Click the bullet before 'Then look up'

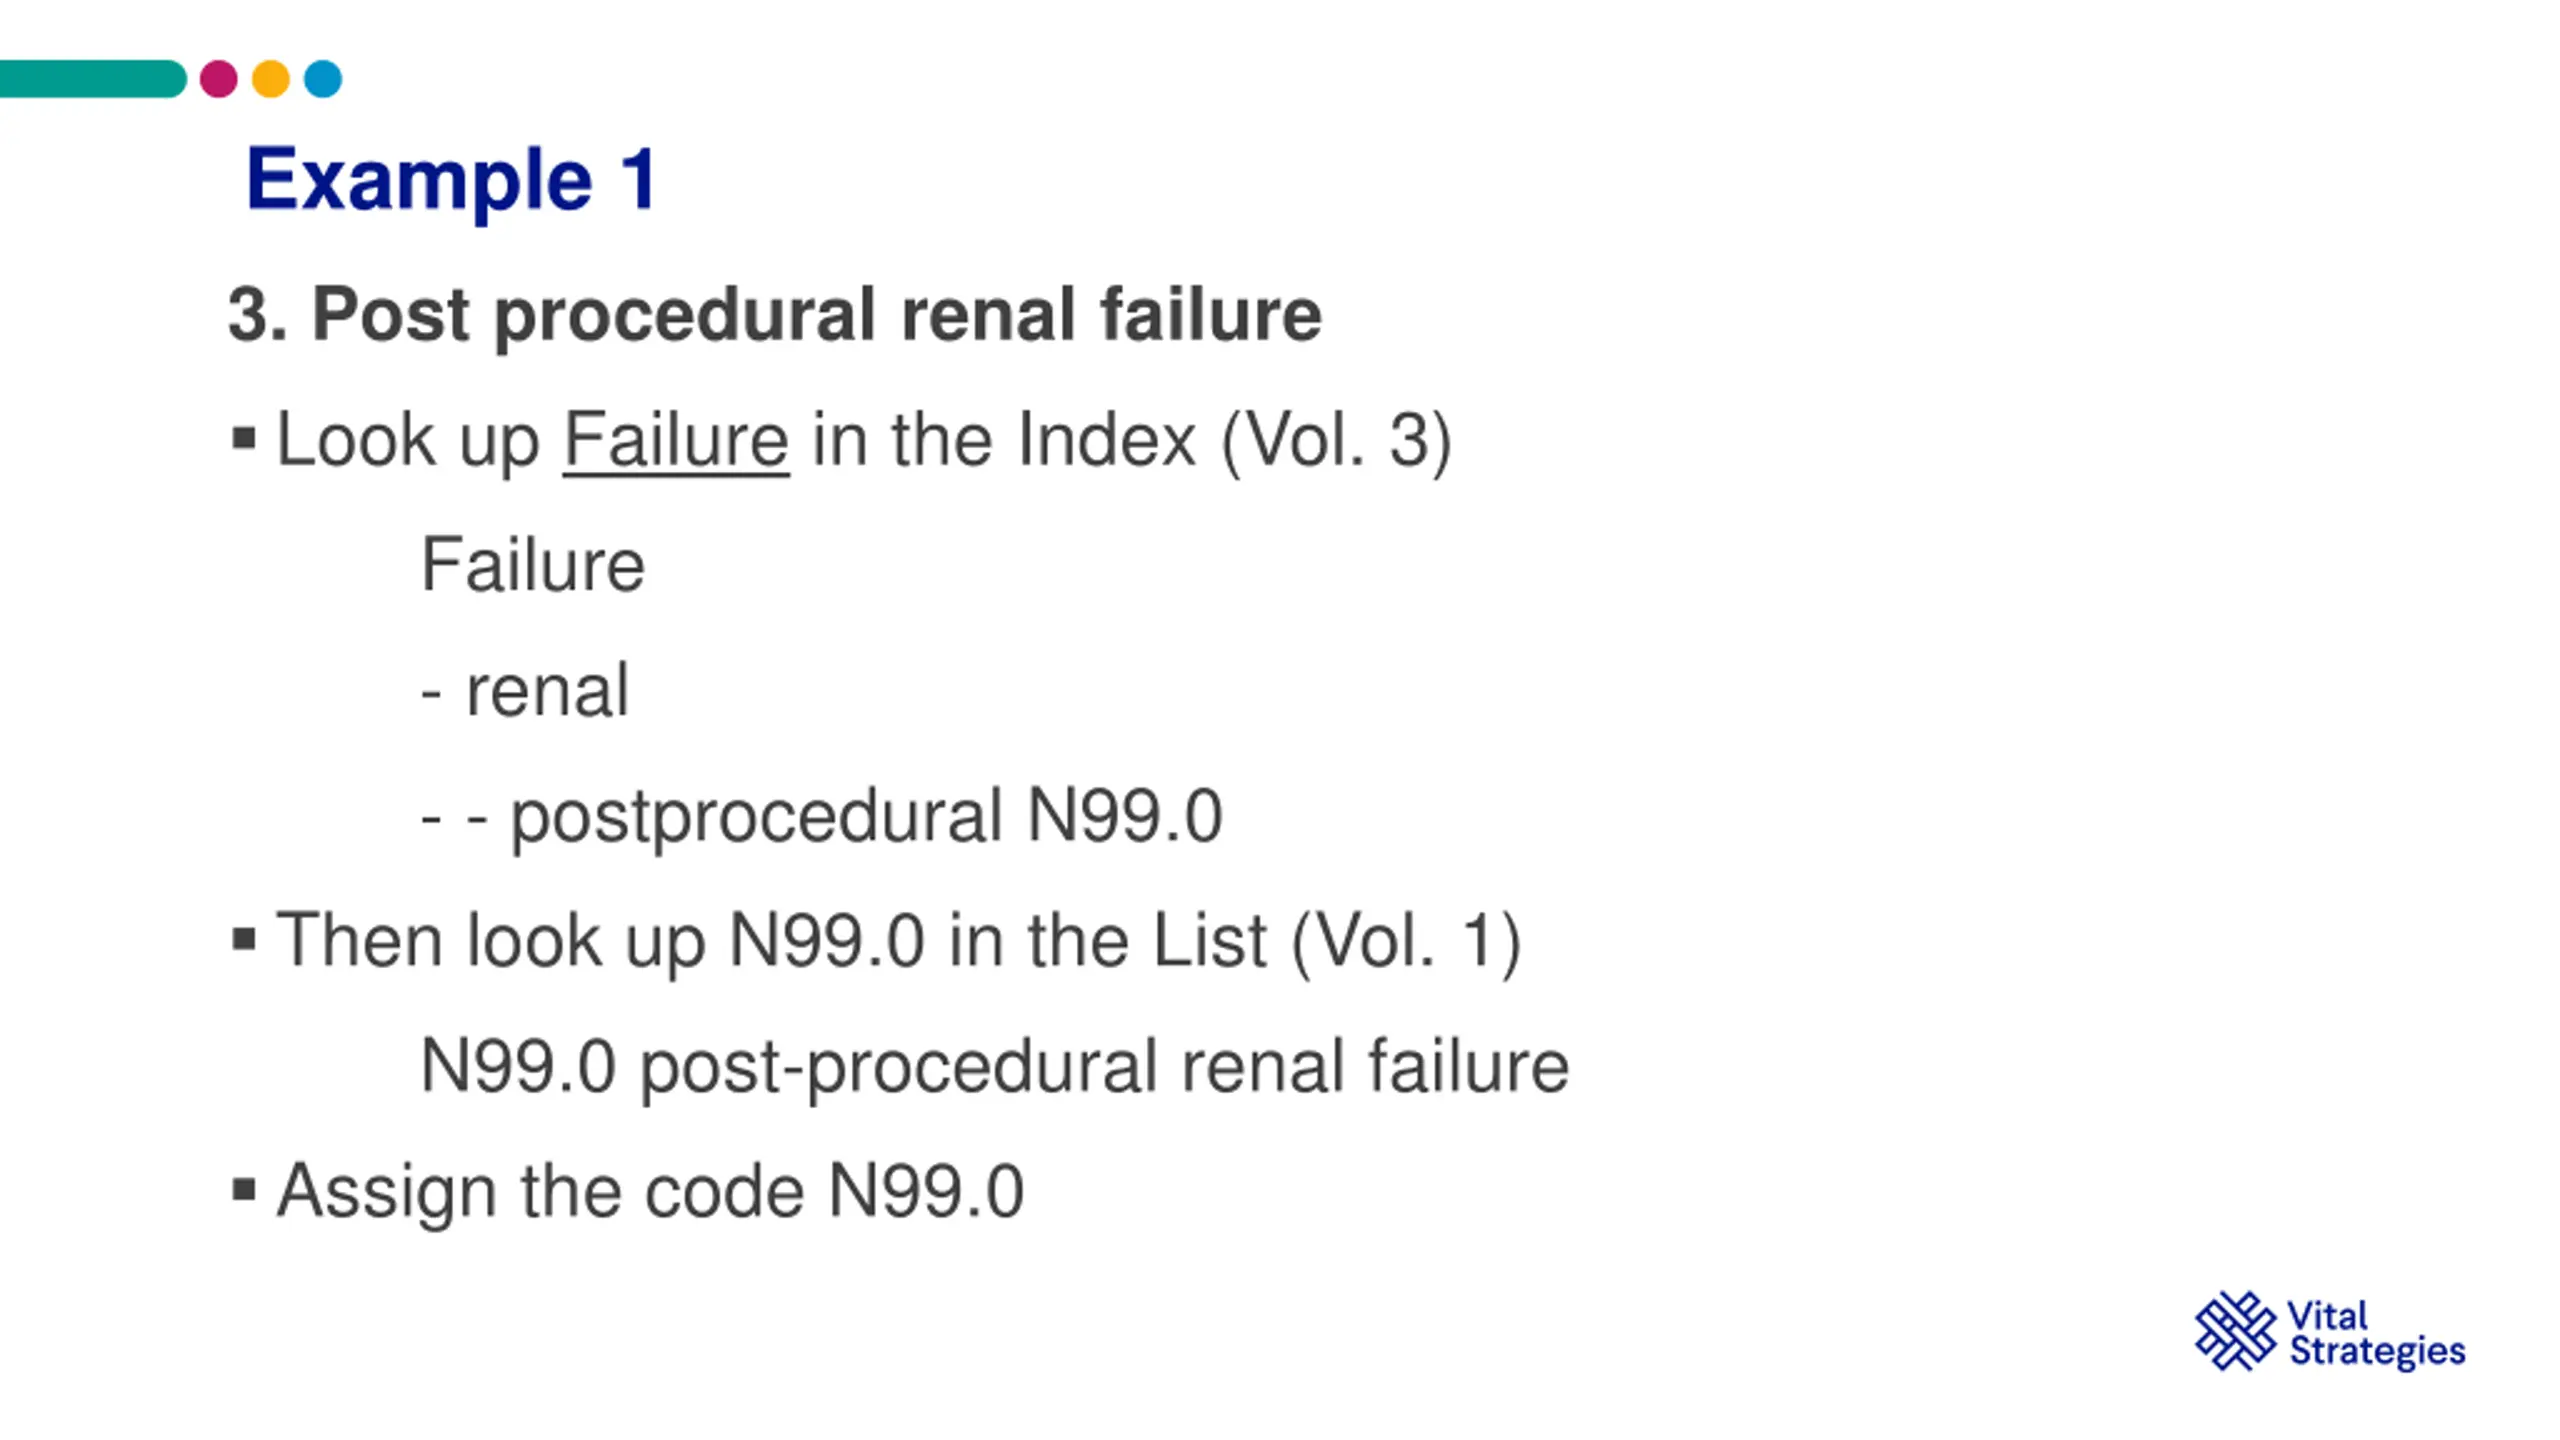click(x=243, y=940)
